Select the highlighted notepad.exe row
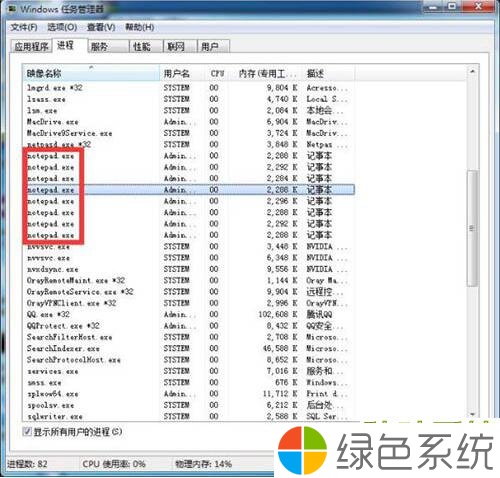 coord(188,190)
